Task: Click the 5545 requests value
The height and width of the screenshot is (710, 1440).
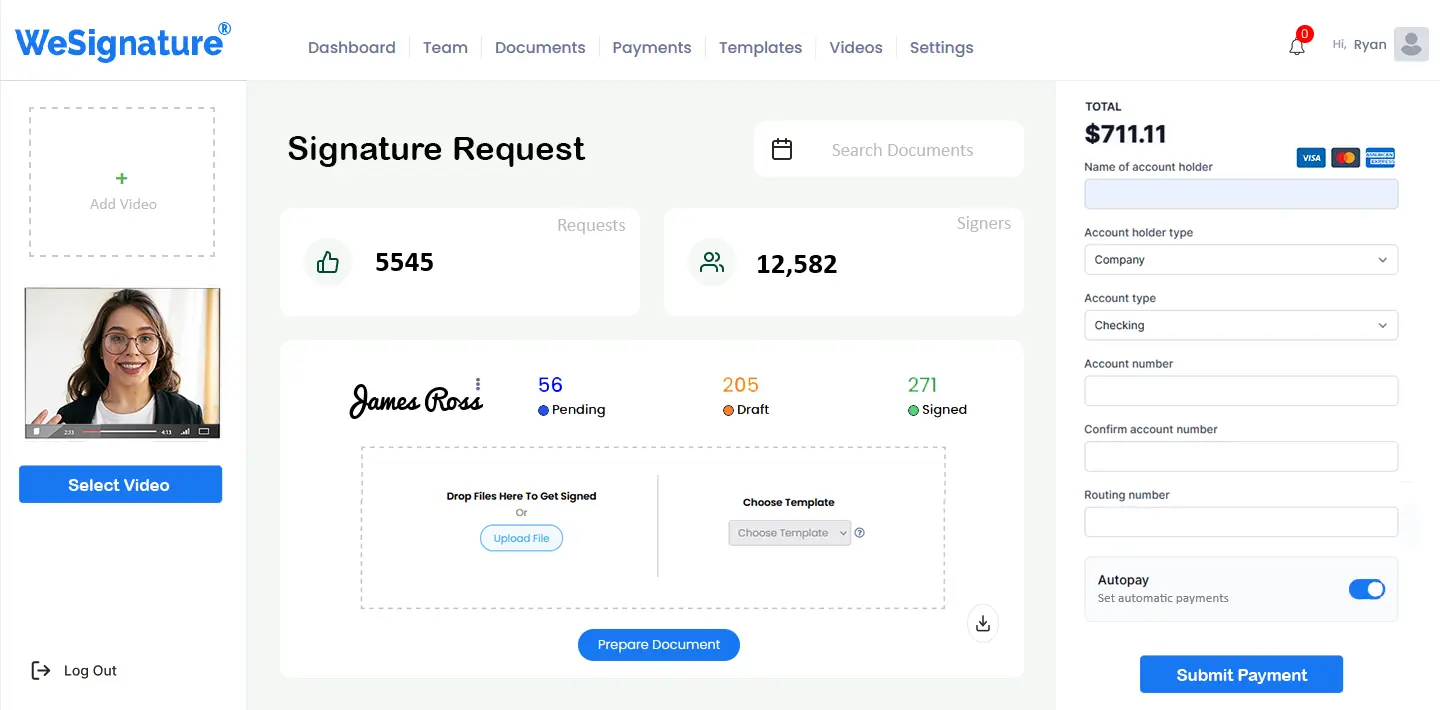Action: (404, 262)
